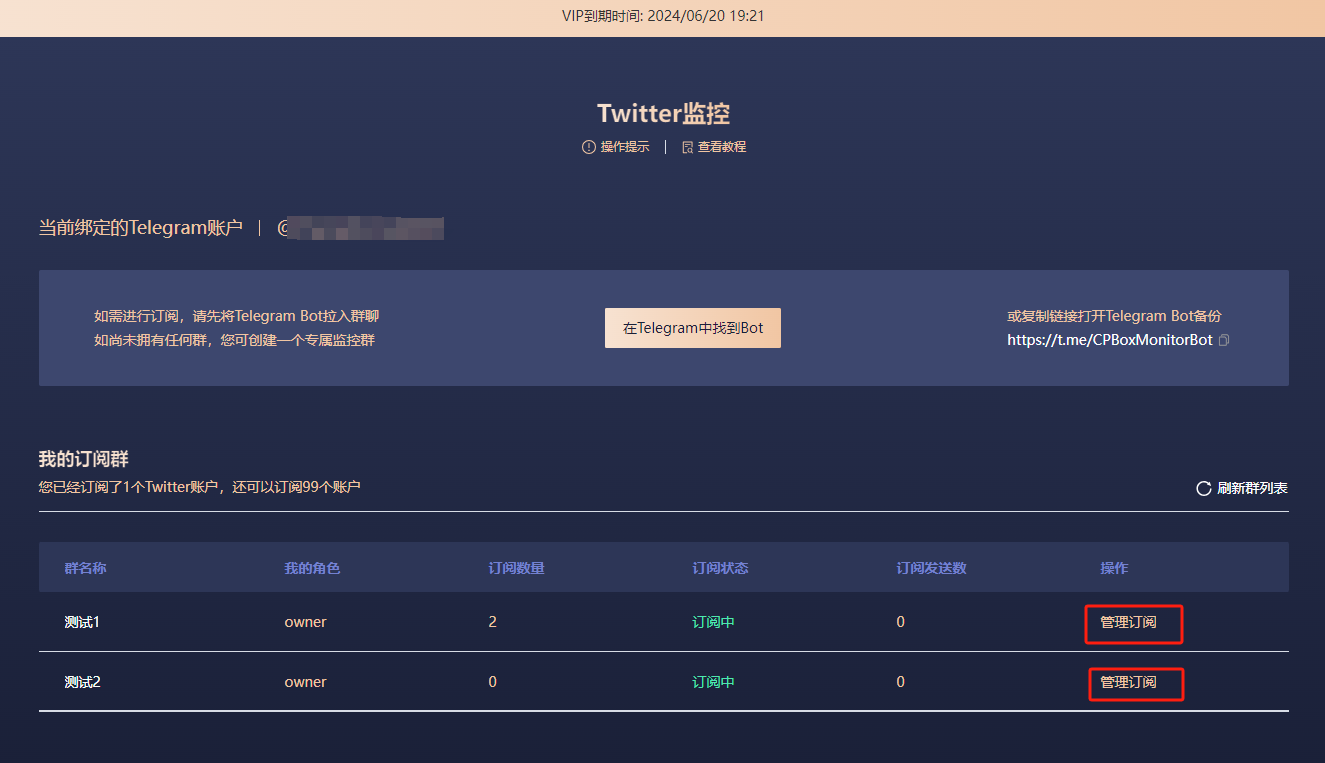This screenshot has width=1325, height=763.
Task: Click the 订阅状态 column header
Action: point(720,568)
